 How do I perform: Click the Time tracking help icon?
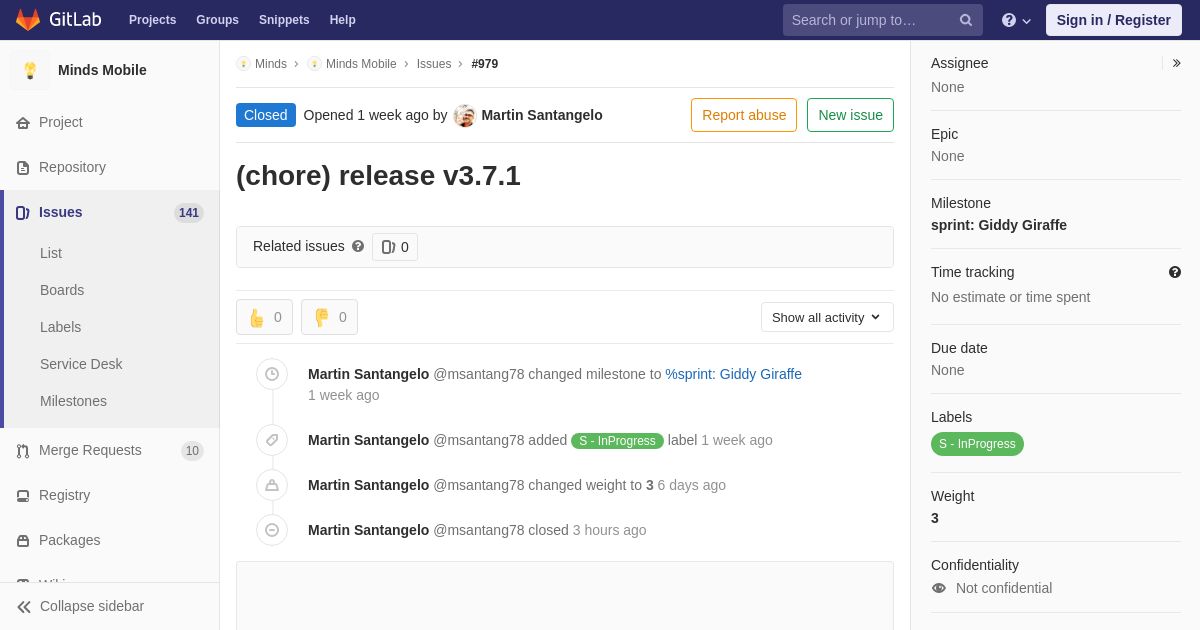coord(1175,272)
